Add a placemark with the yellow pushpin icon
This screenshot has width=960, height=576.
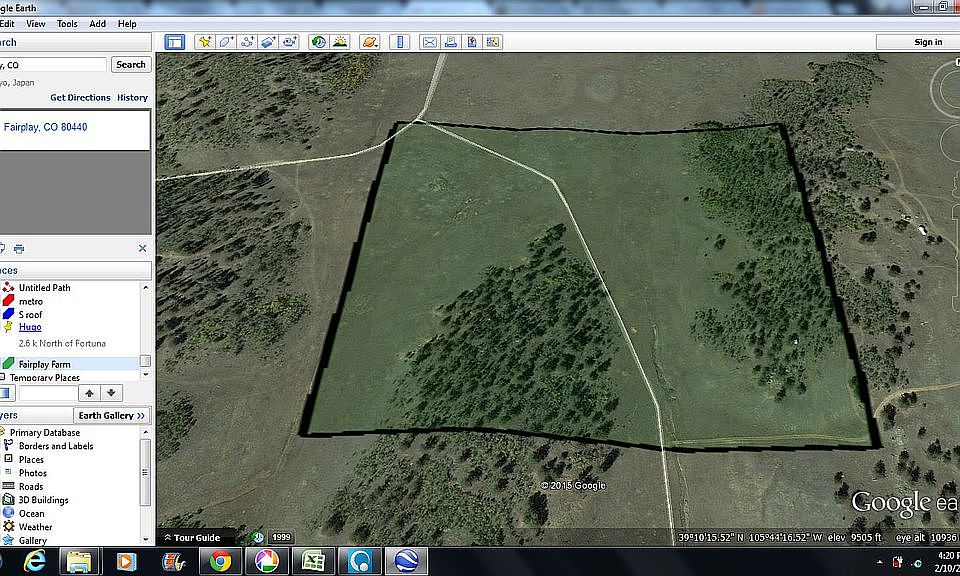[x=204, y=42]
